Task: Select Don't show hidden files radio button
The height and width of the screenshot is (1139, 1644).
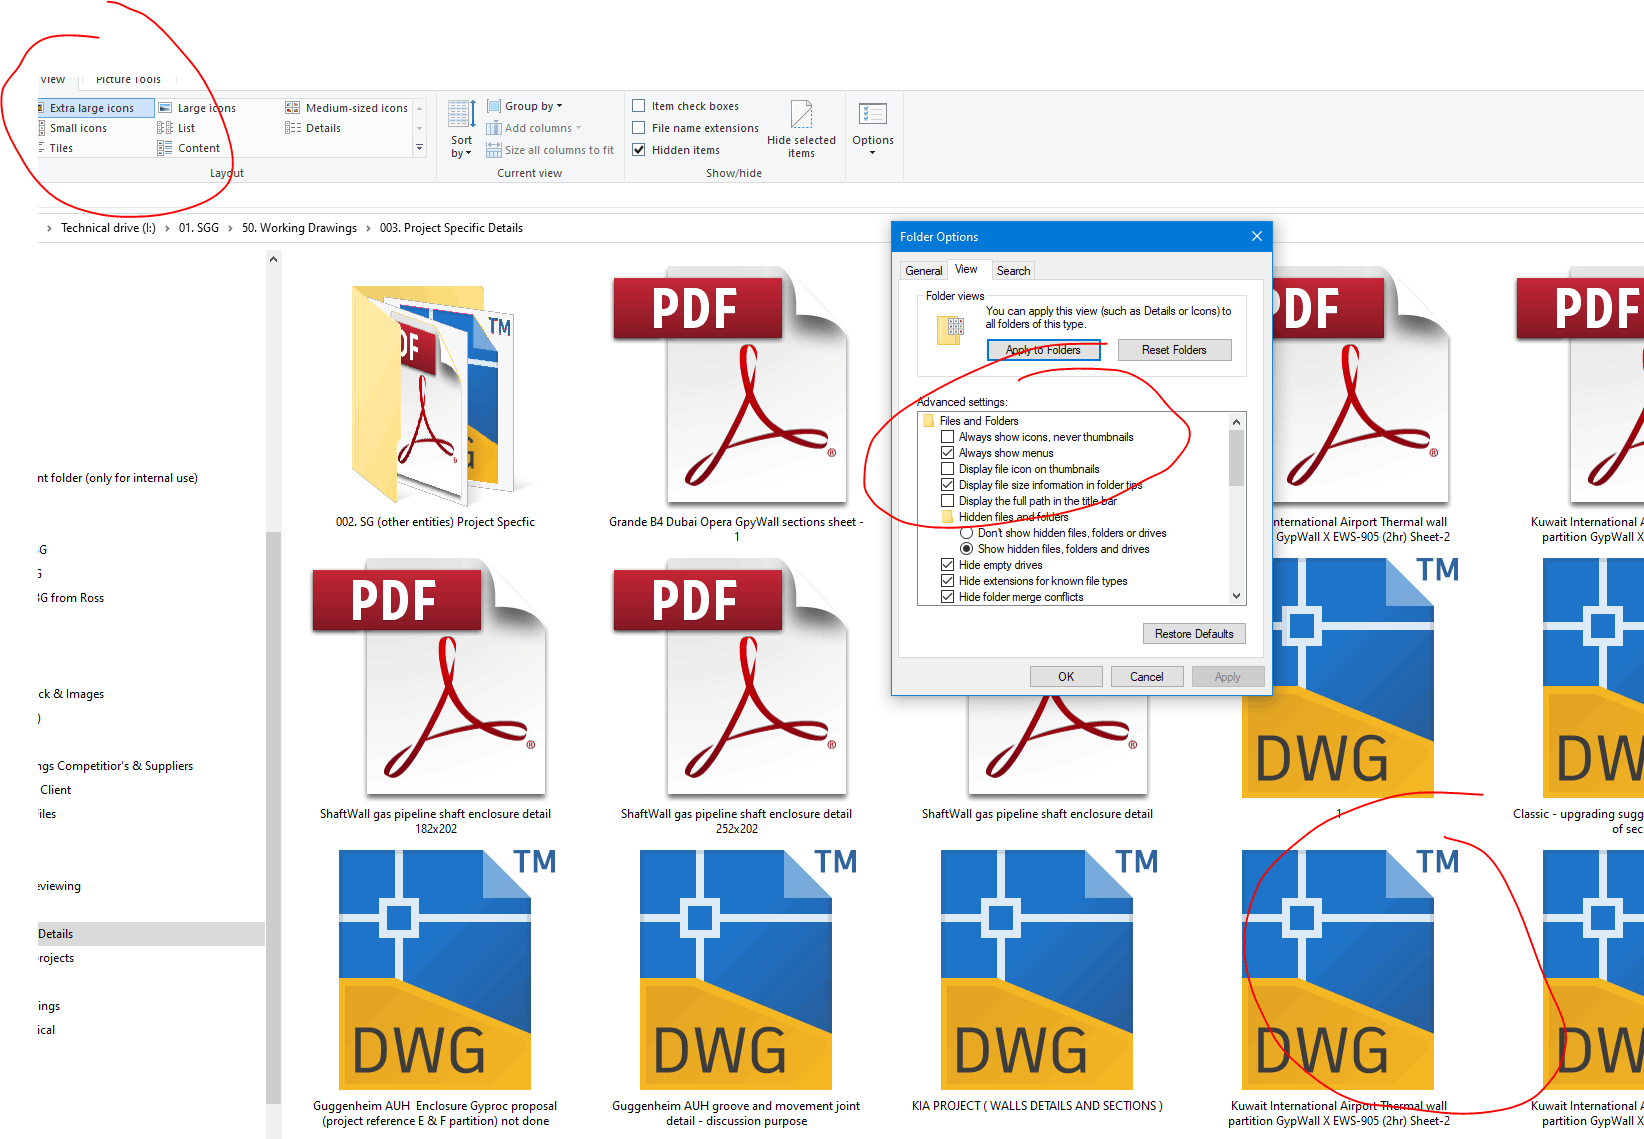Action: [966, 533]
